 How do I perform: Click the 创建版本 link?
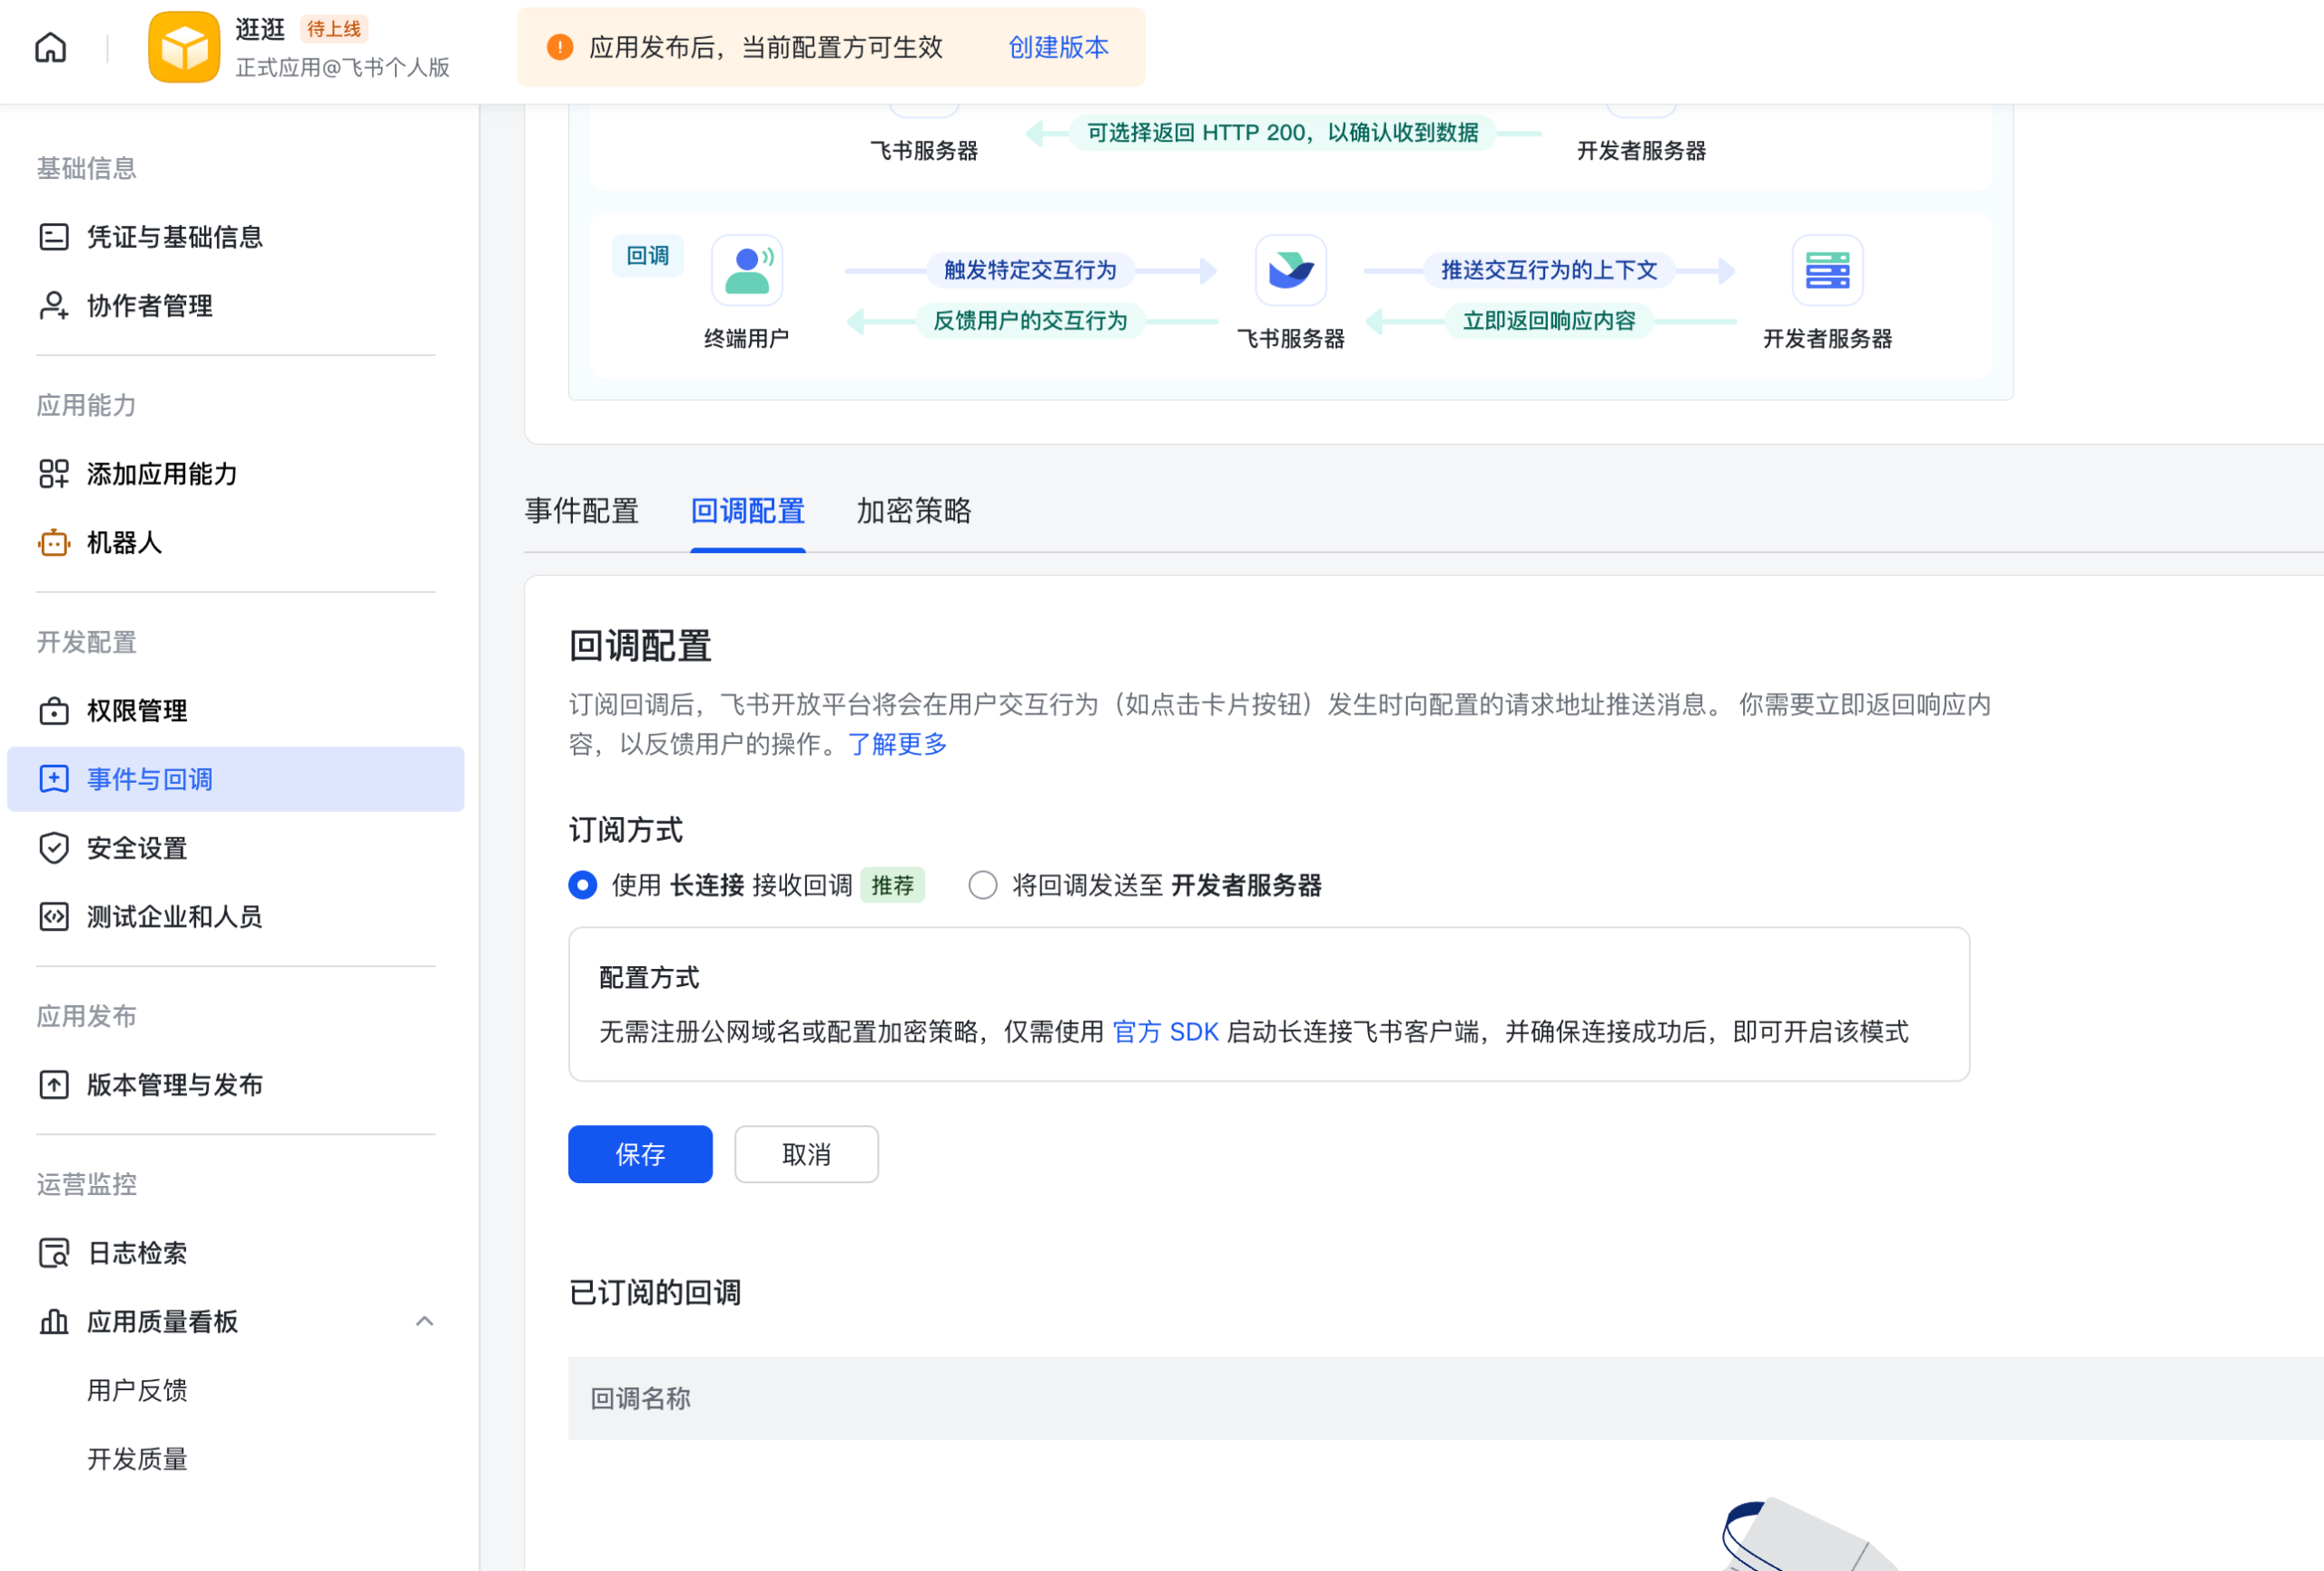pyautogui.click(x=1058, y=47)
